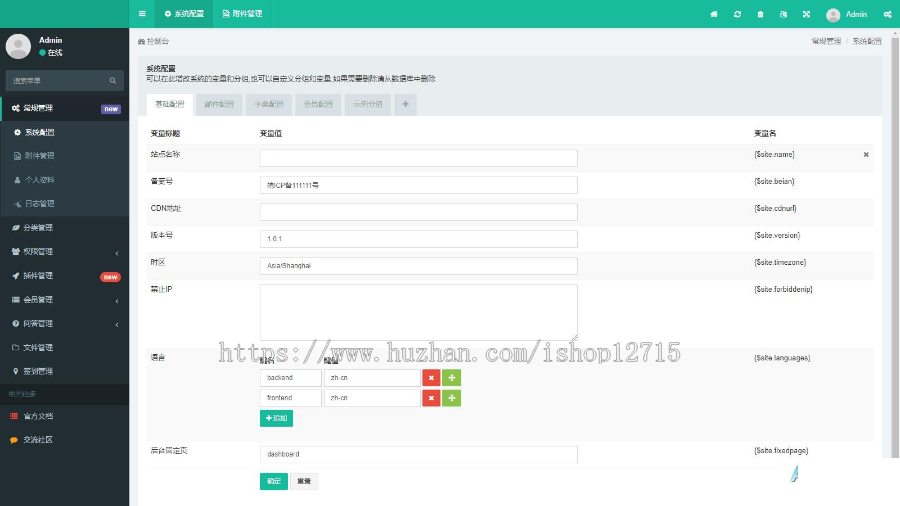Screen dimensions: 900x506
Task: Select the 邮件配置 config tab
Action: [x=219, y=104]
